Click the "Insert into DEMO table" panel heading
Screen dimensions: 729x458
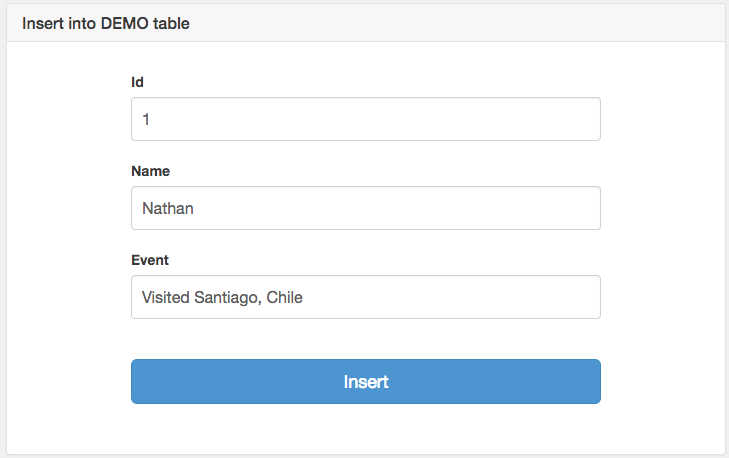[x=106, y=24]
